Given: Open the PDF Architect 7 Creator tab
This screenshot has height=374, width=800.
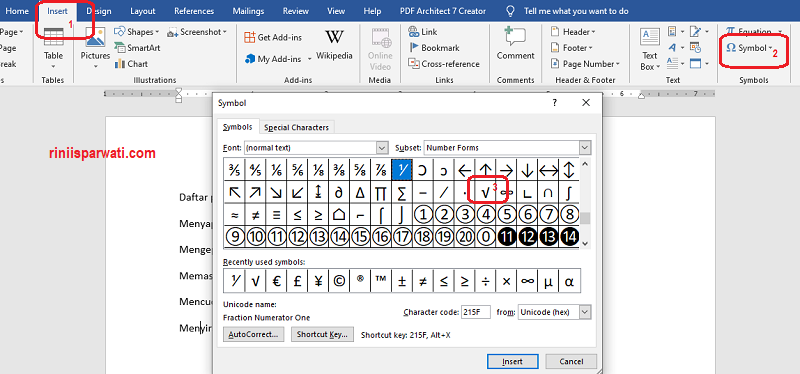Looking at the screenshot, I should [443, 11].
